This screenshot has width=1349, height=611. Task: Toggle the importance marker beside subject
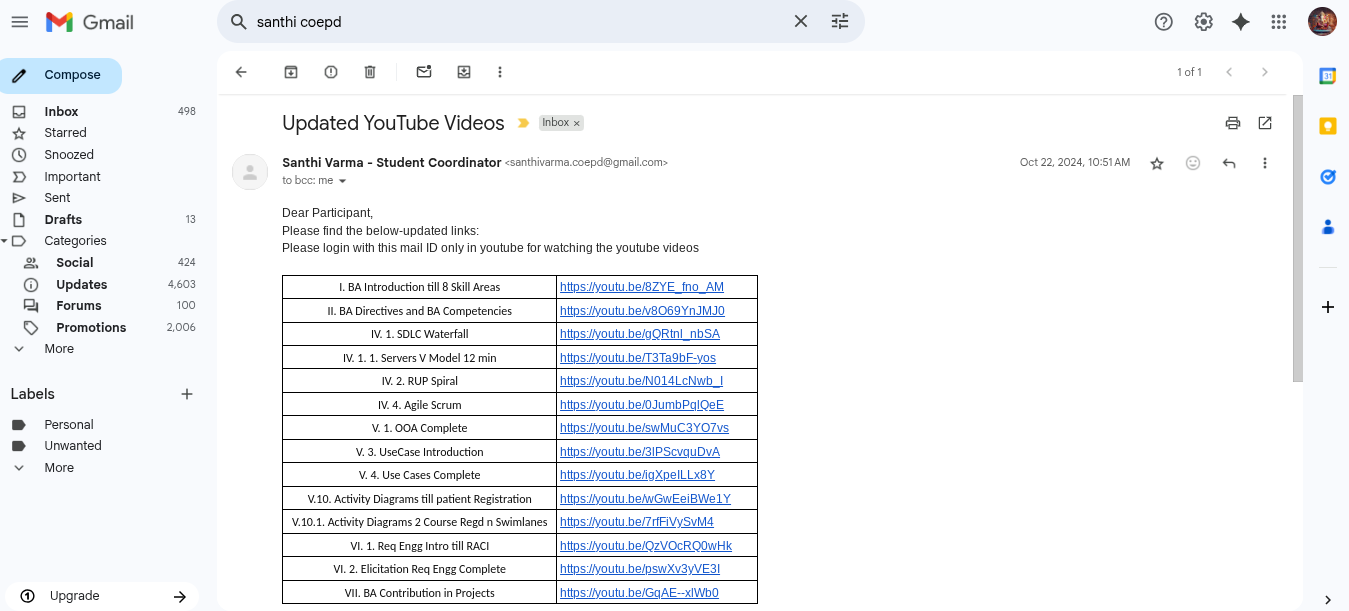point(523,123)
